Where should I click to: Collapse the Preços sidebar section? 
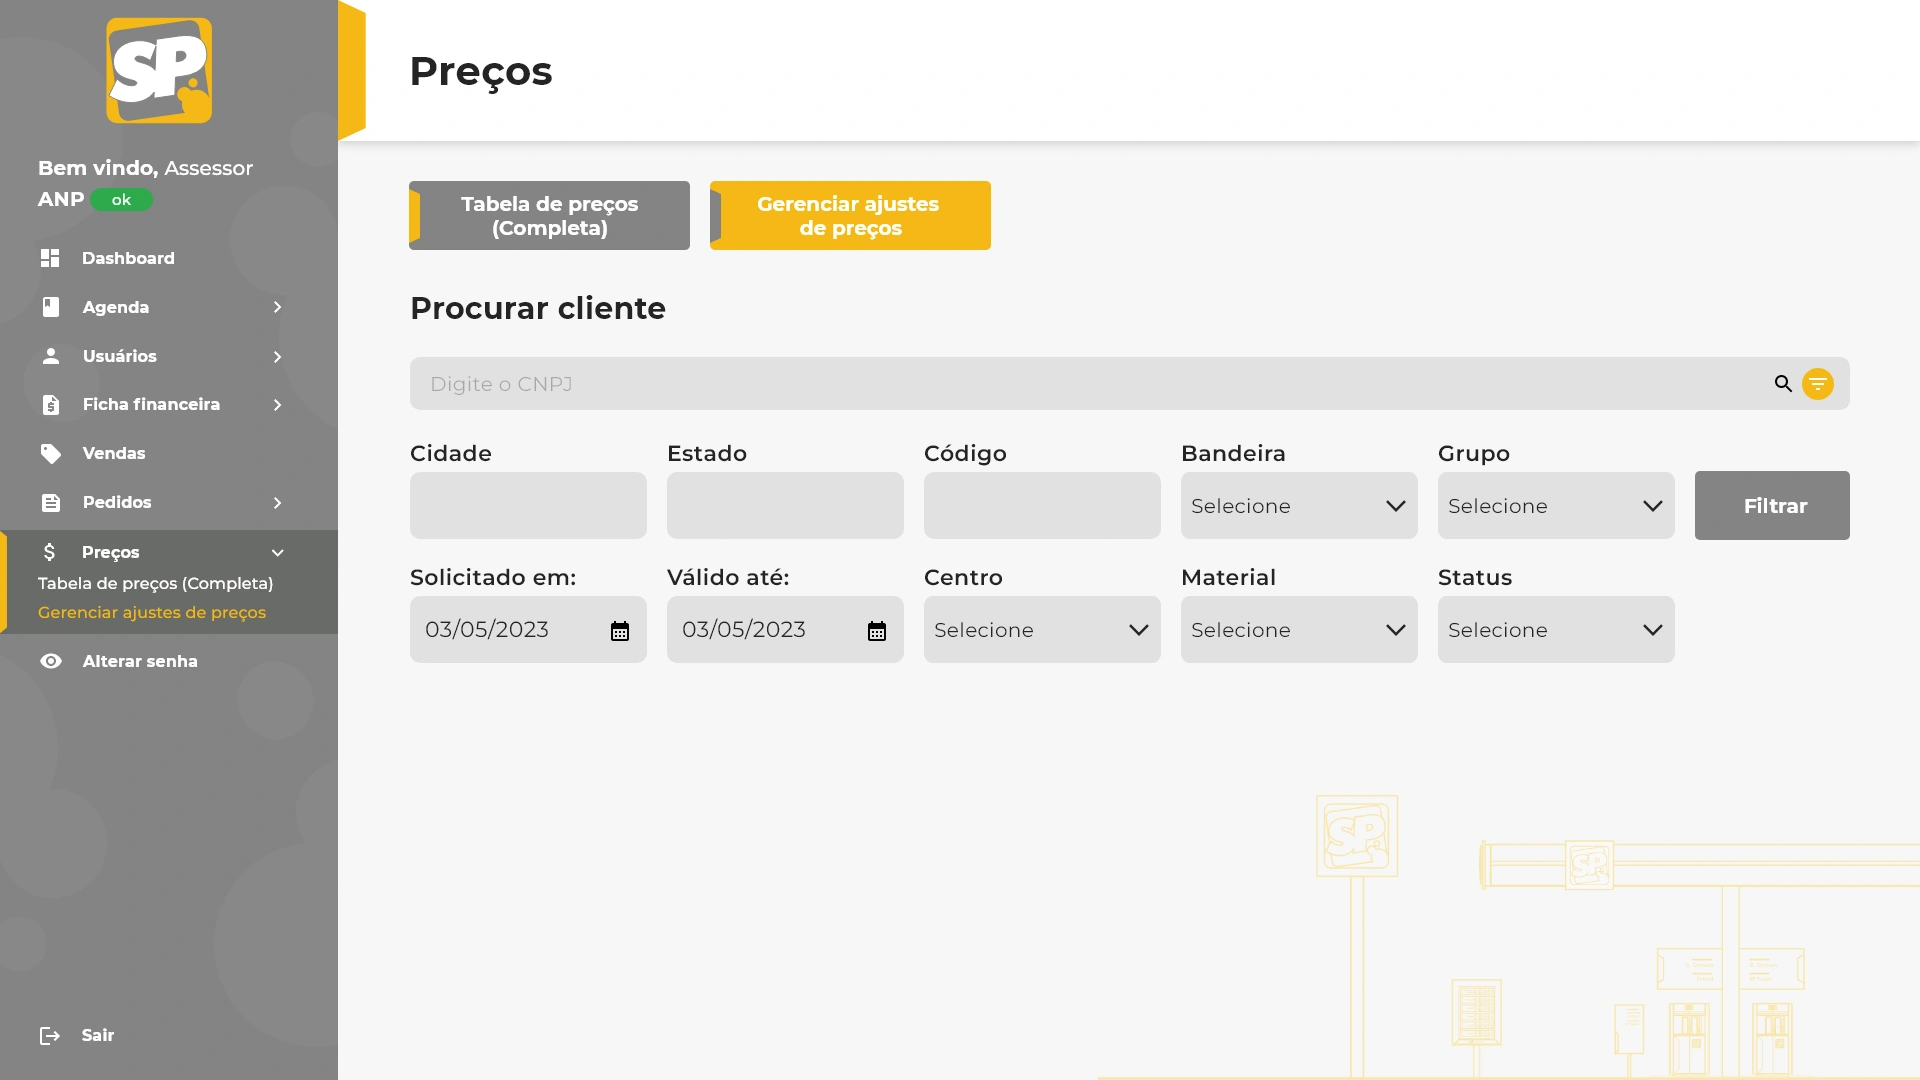tap(277, 552)
